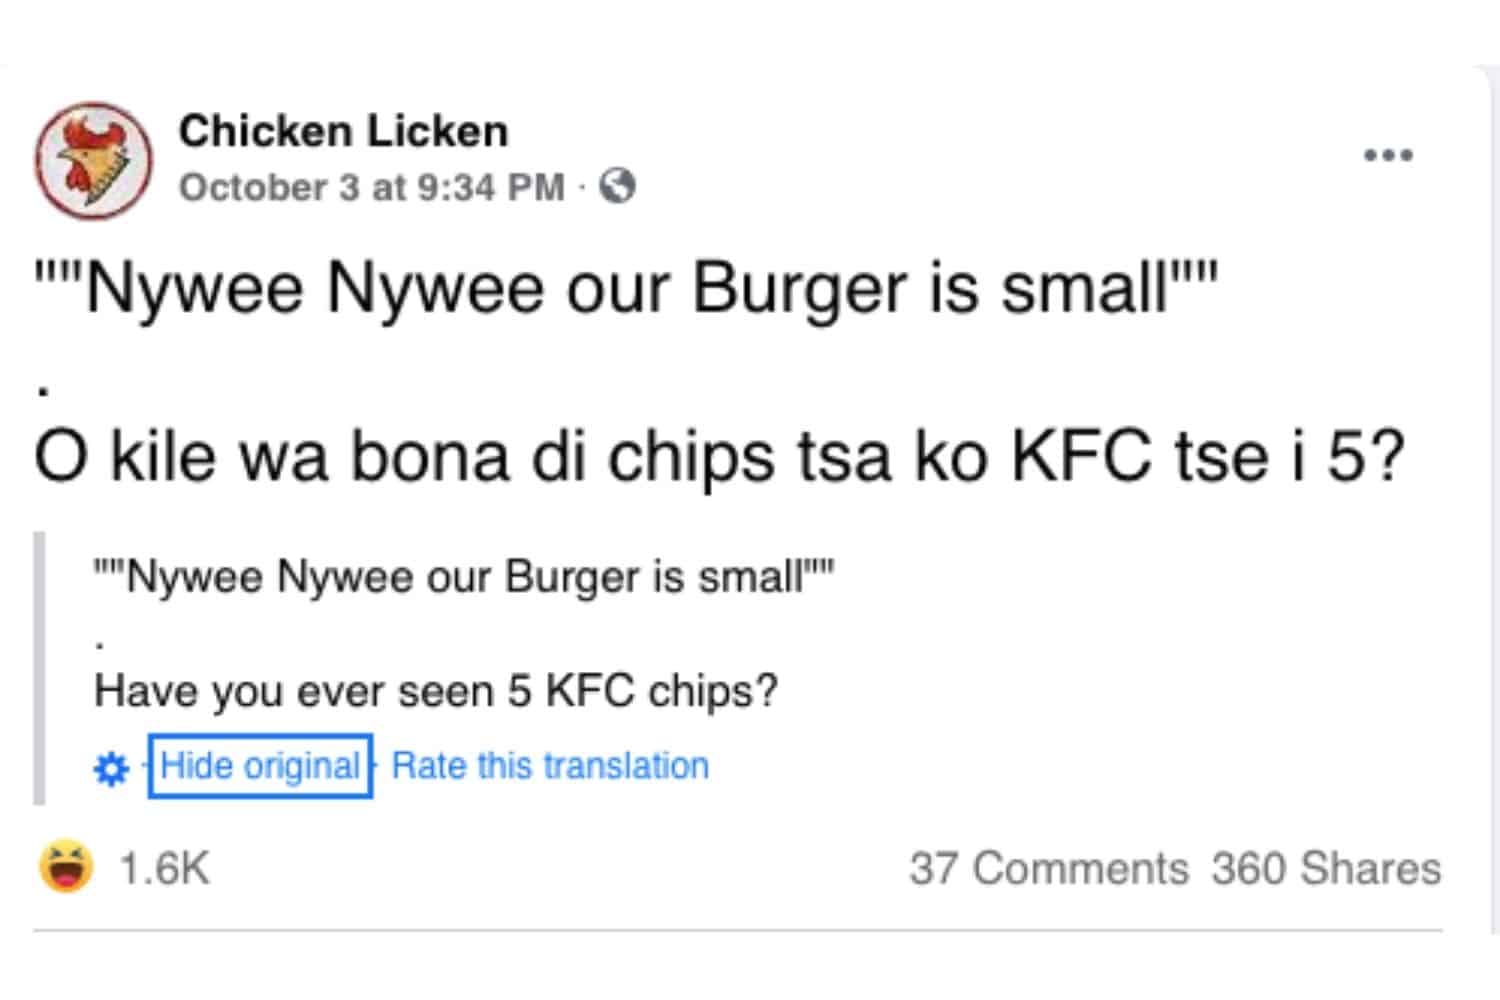Click the "O kile wa bona di chips" line
Screen dimensions: 1500x1000
[x=720, y=457]
